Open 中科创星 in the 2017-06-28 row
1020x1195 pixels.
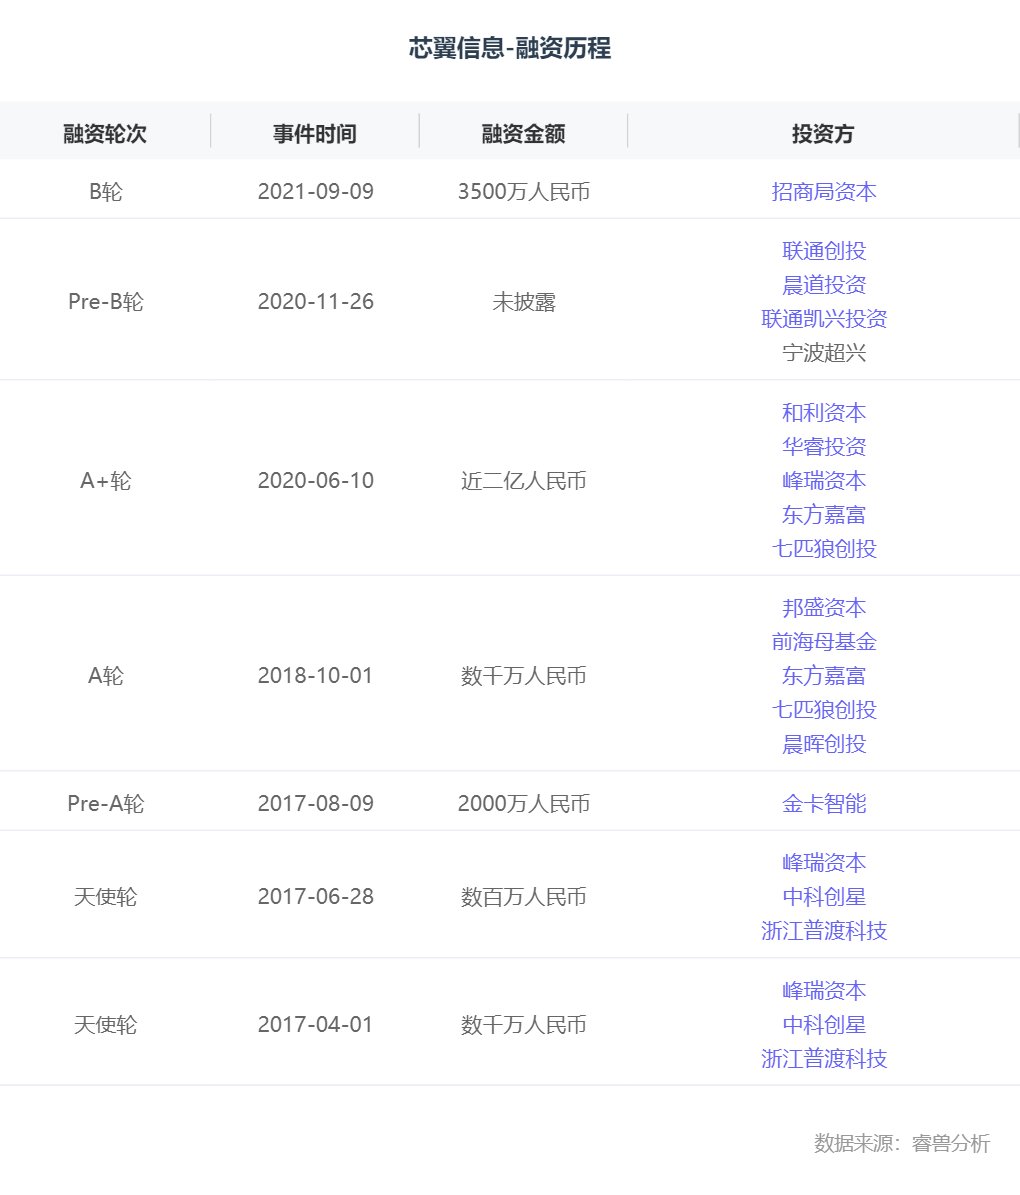pos(823,896)
